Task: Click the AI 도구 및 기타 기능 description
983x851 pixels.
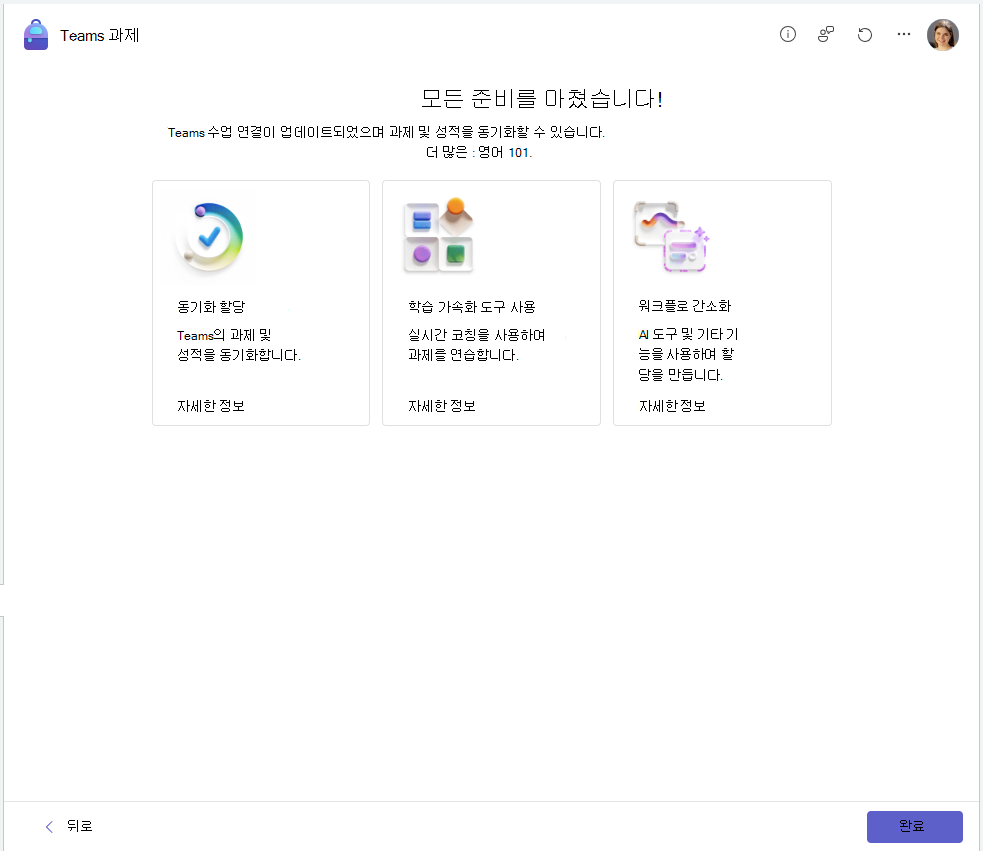Action: (688, 354)
